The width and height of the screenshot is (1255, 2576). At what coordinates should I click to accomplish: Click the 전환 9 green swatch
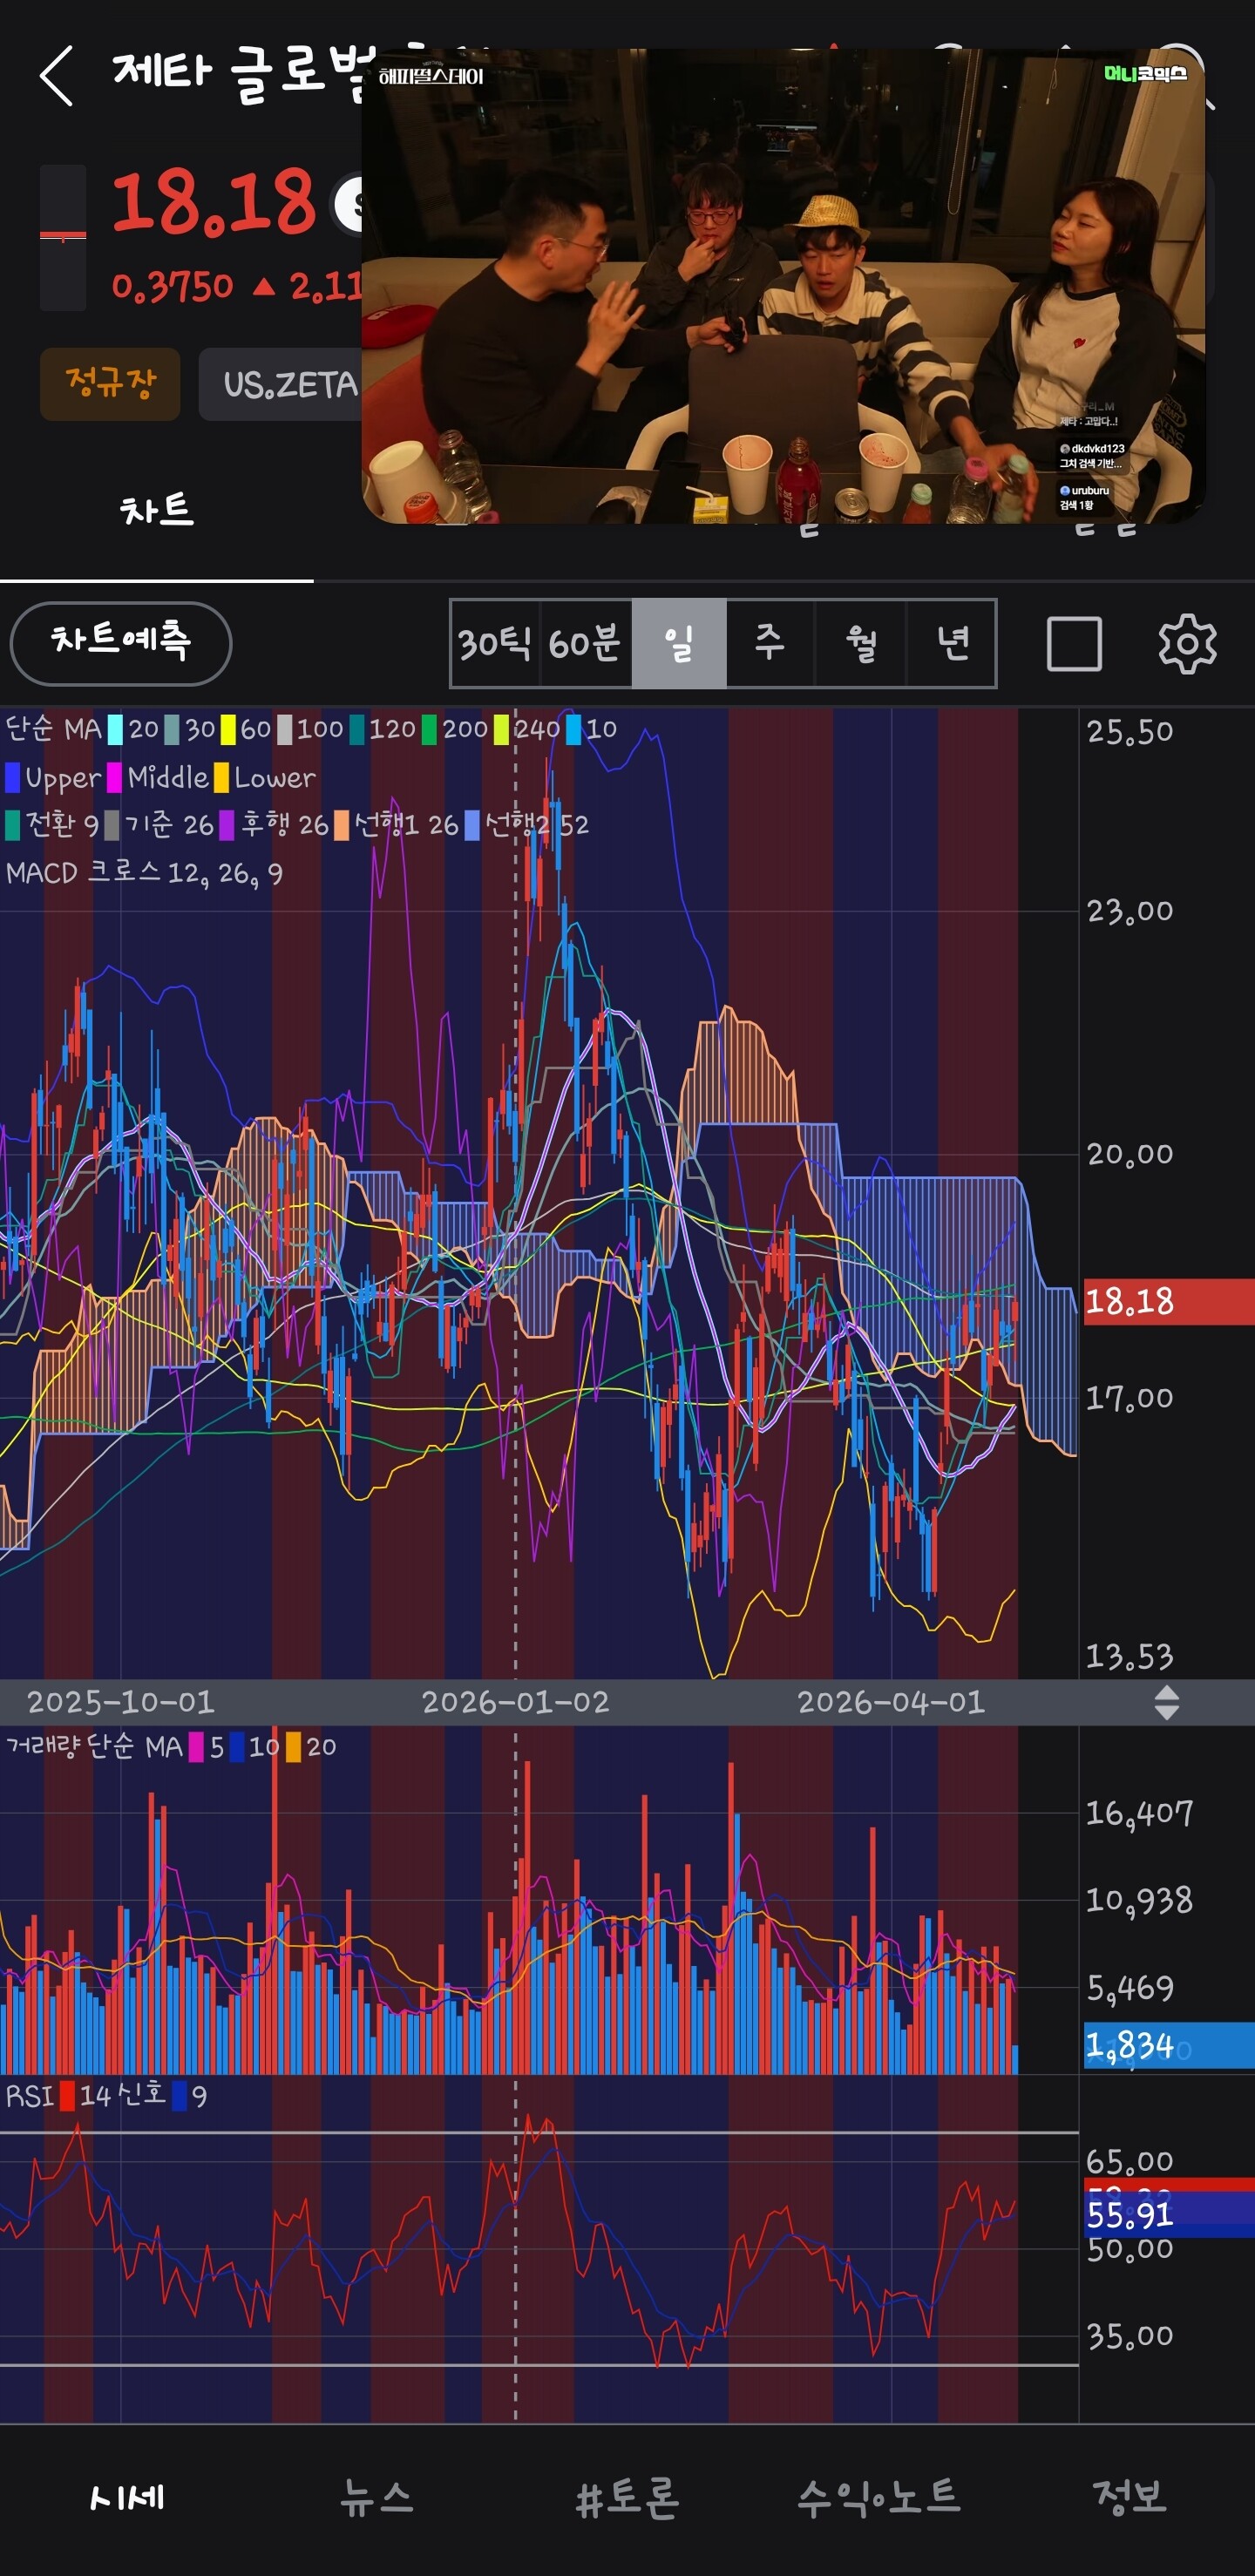(x=13, y=825)
